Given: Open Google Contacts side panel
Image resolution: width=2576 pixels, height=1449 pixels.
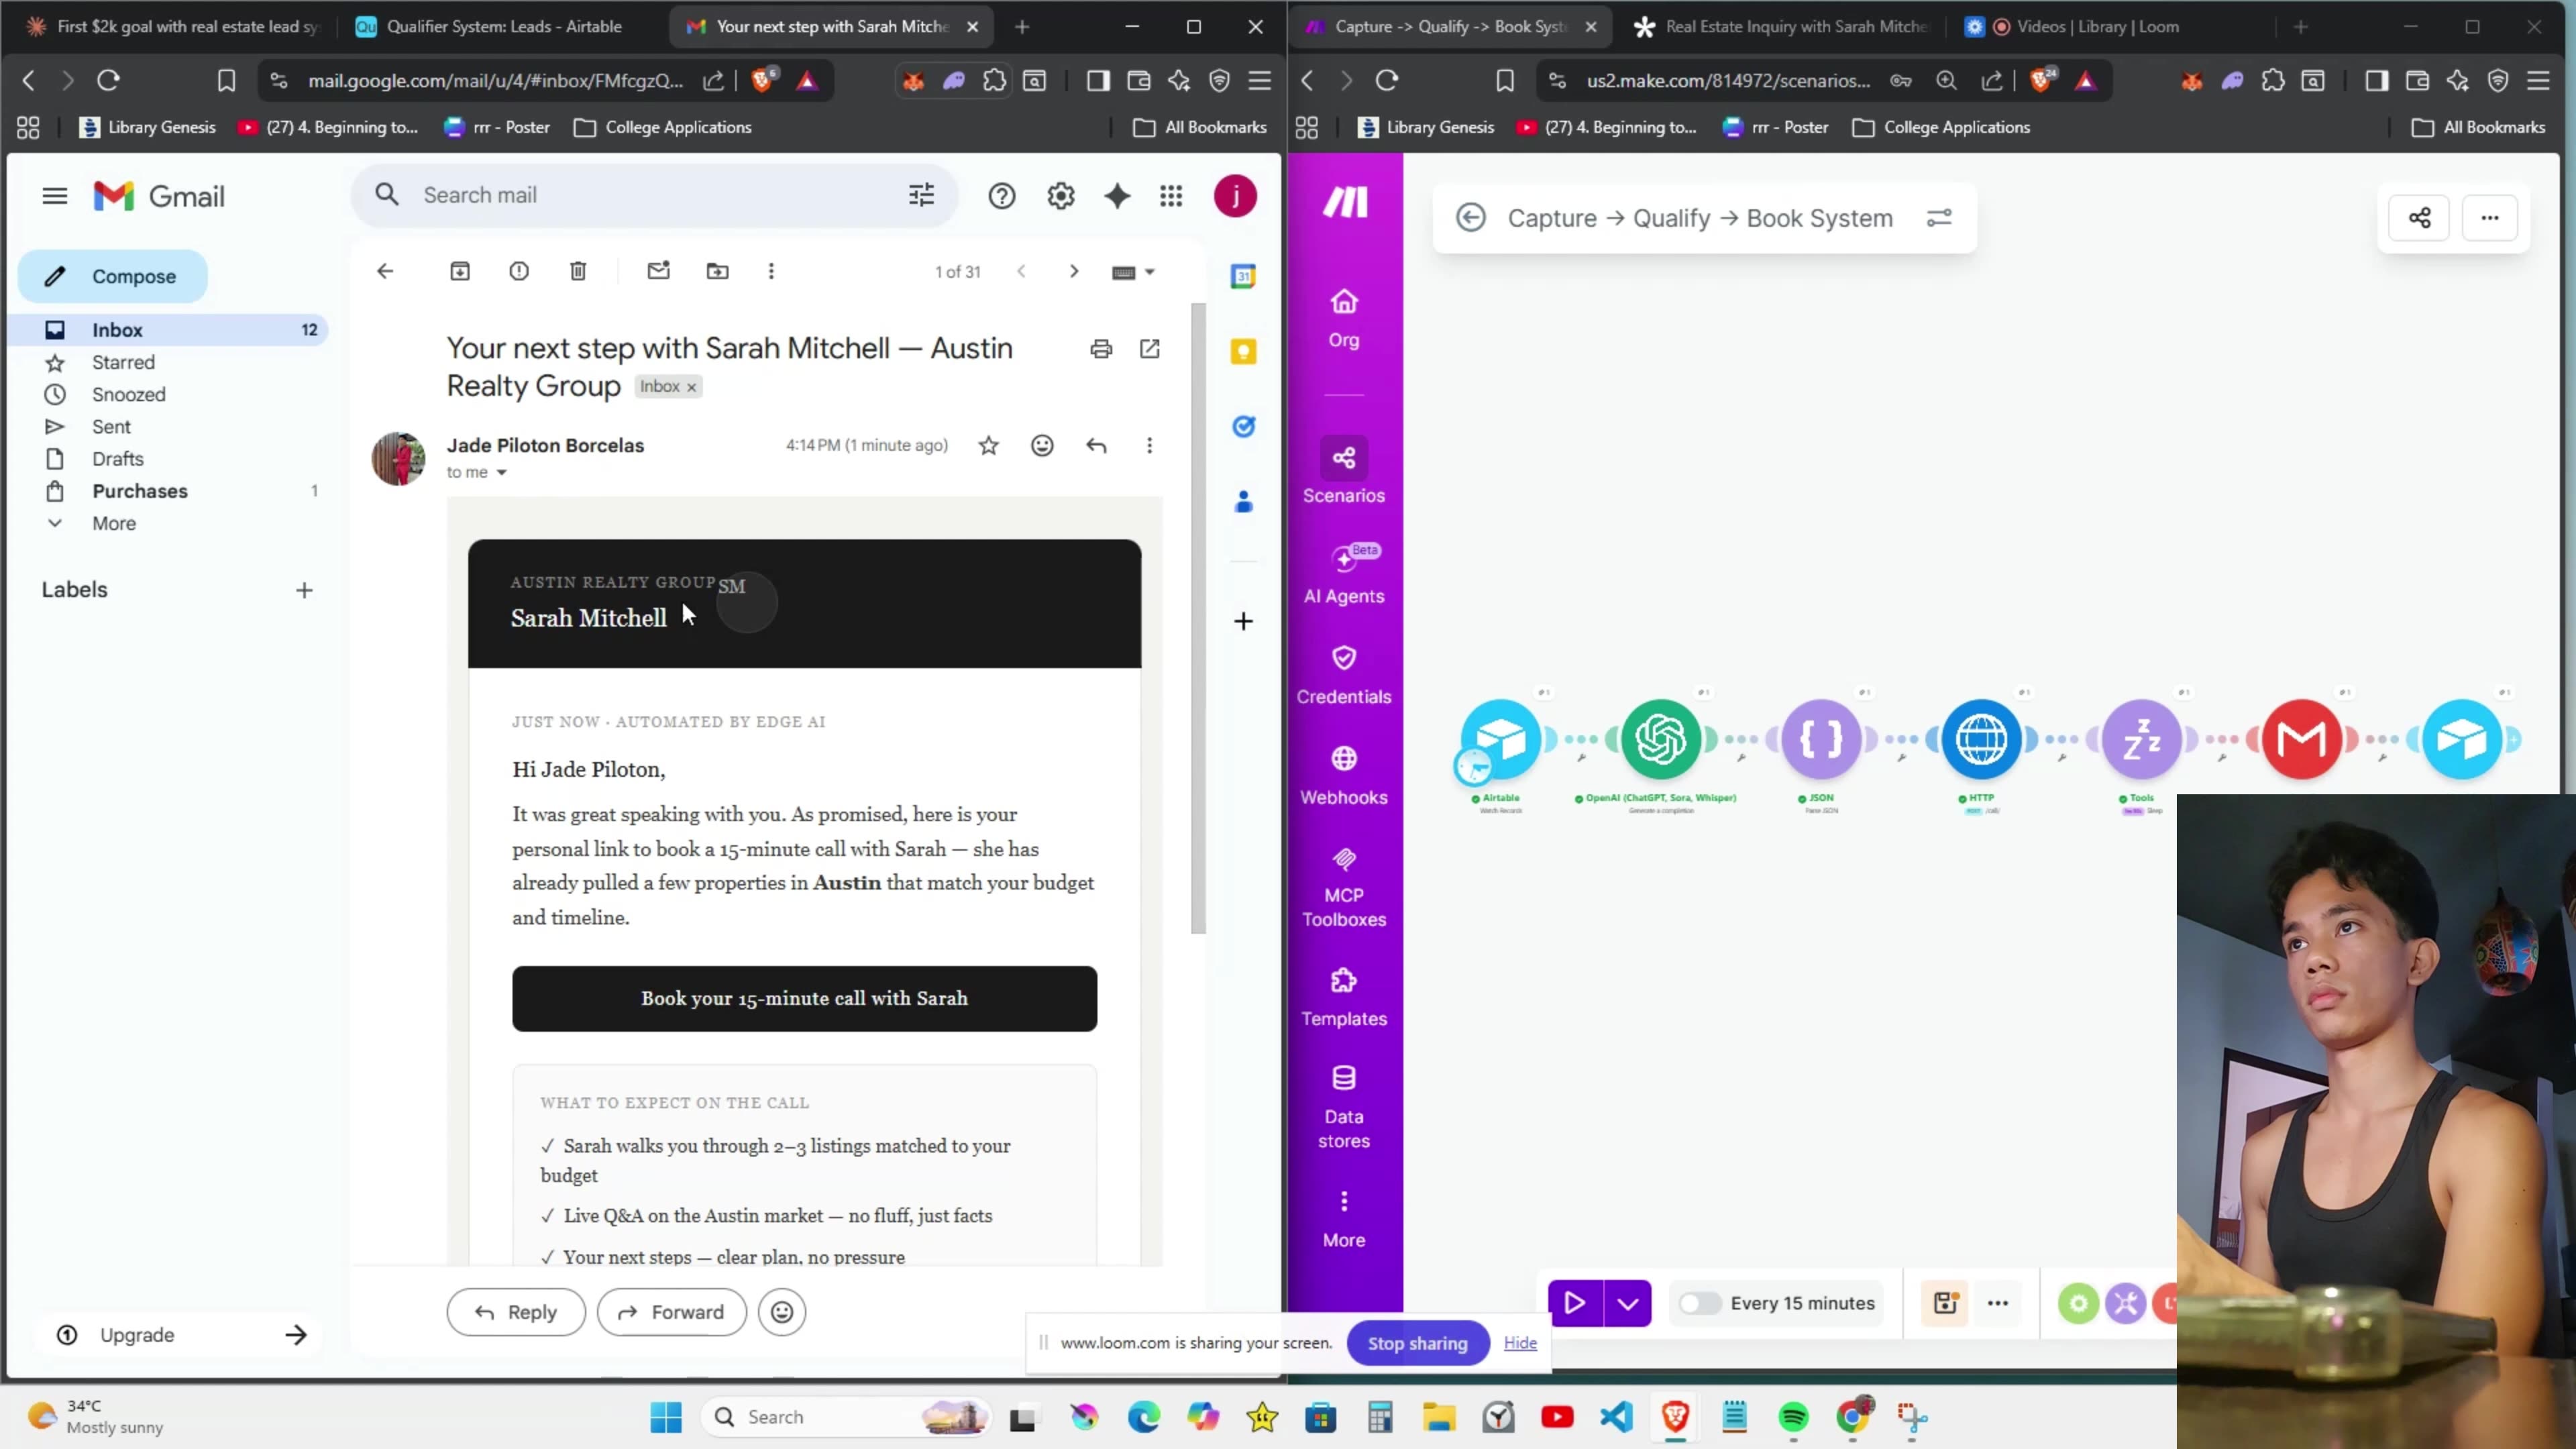Looking at the screenshot, I should pos(1243,502).
